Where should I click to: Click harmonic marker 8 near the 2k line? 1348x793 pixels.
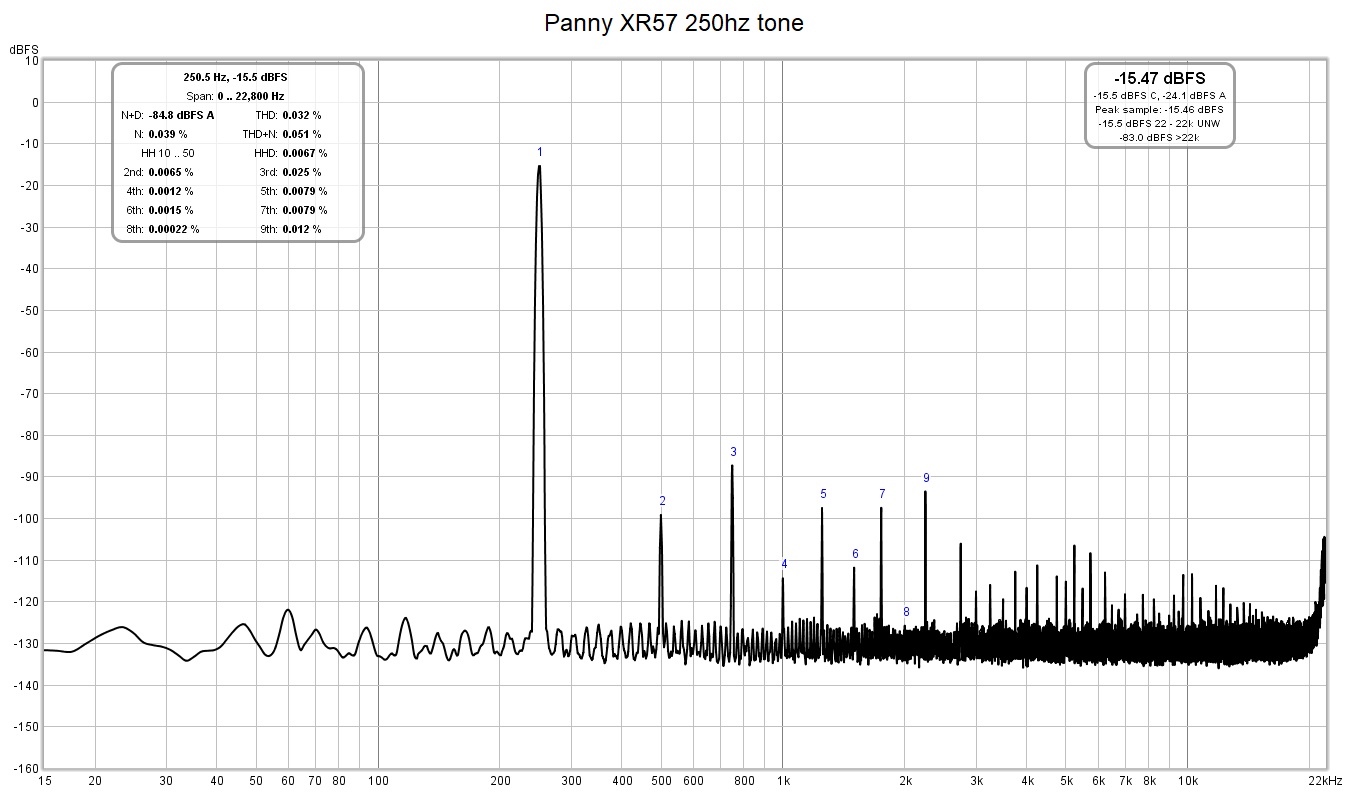906,612
